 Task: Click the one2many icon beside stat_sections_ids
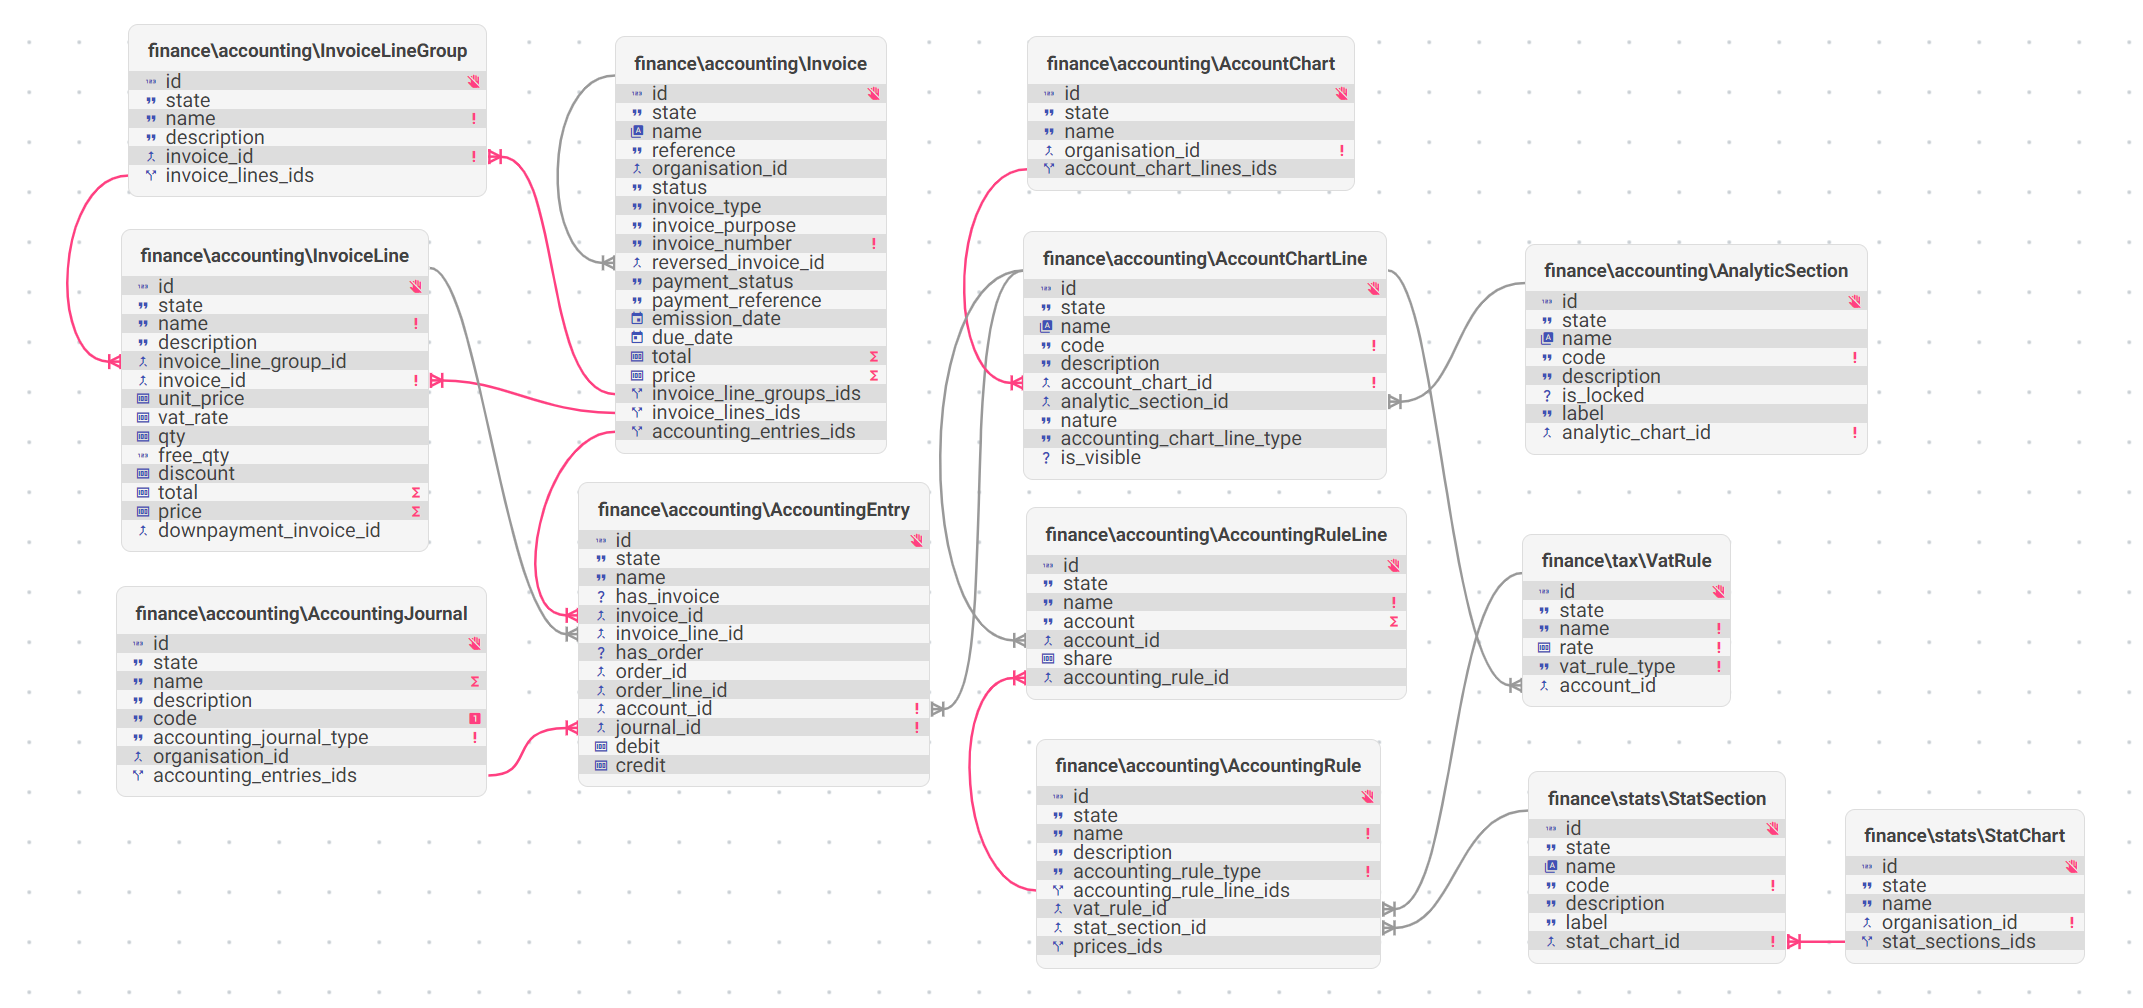[x=1867, y=942]
